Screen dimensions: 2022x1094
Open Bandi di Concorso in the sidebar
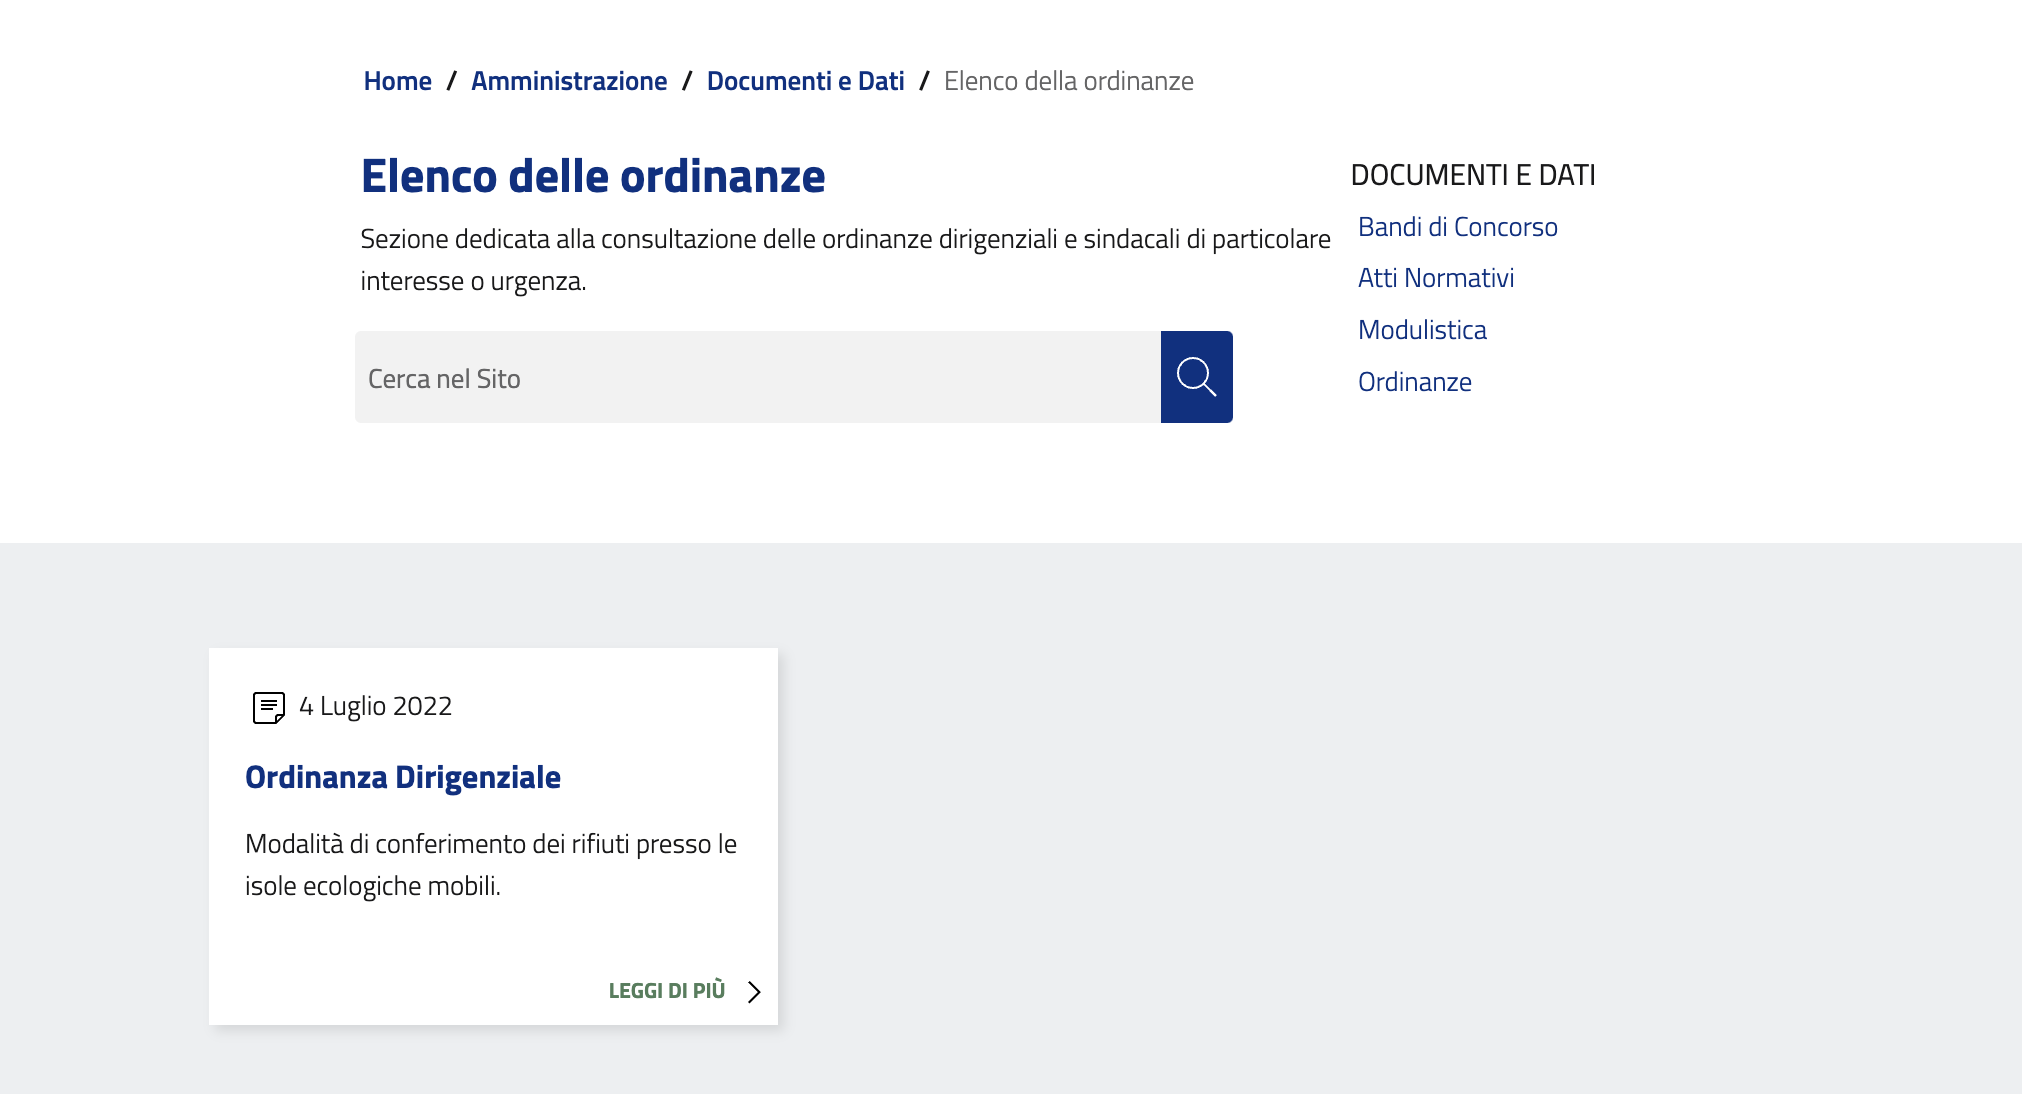[x=1457, y=227]
